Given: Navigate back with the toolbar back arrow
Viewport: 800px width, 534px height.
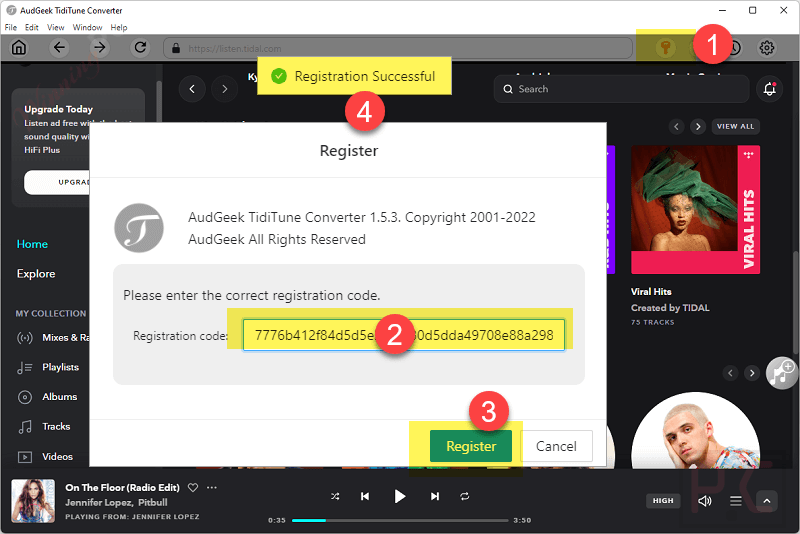Looking at the screenshot, I should coord(59,47).
